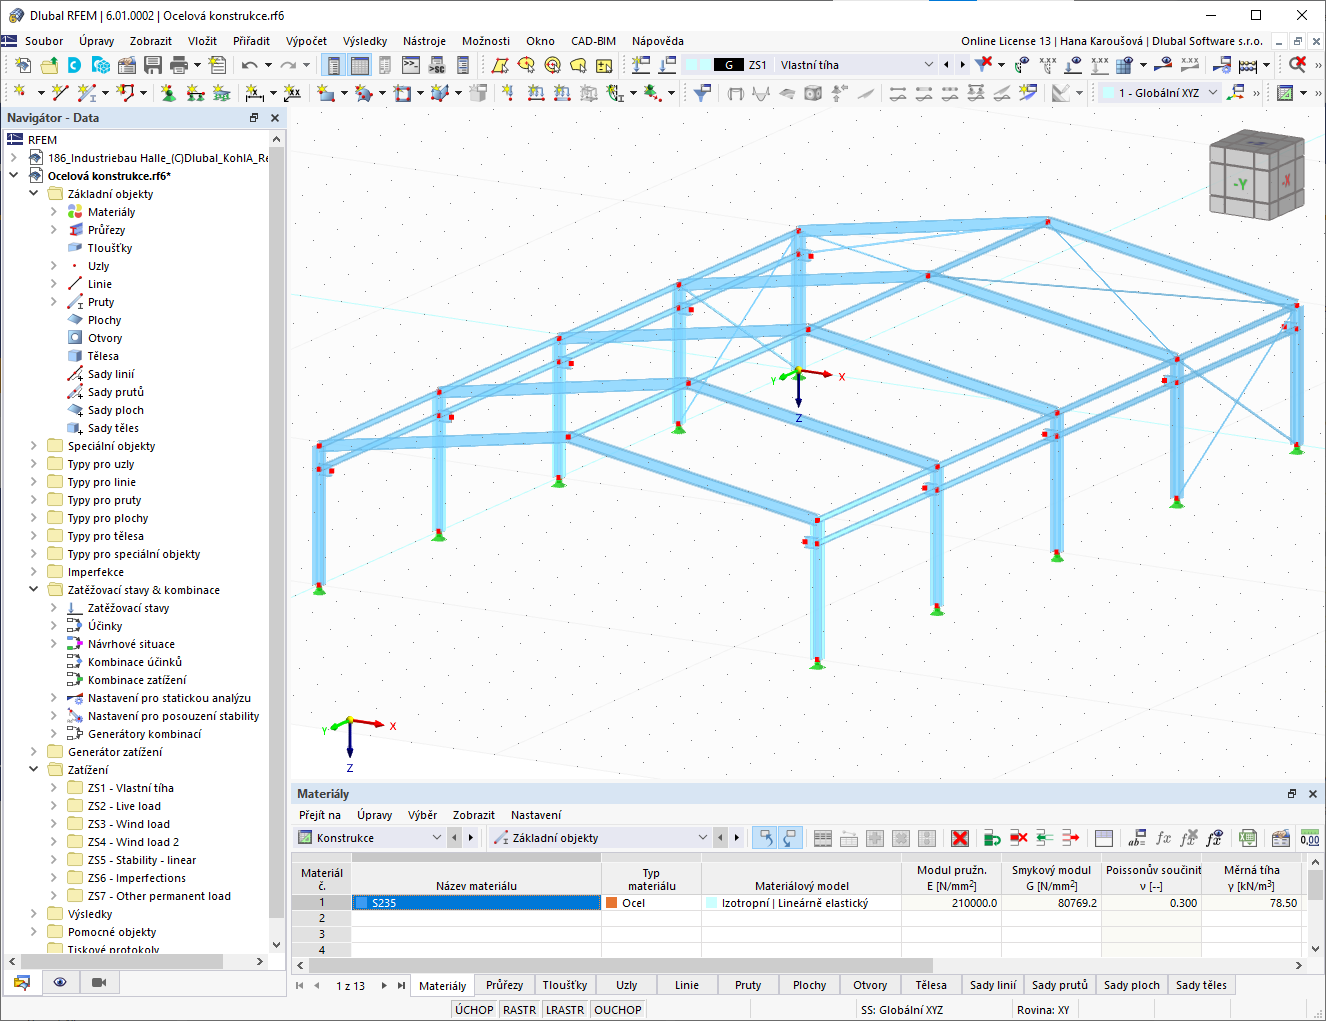This screenshot has height=1021, width=1326.
Task: Open the Print tool
Action: click(x=179, y=64)
